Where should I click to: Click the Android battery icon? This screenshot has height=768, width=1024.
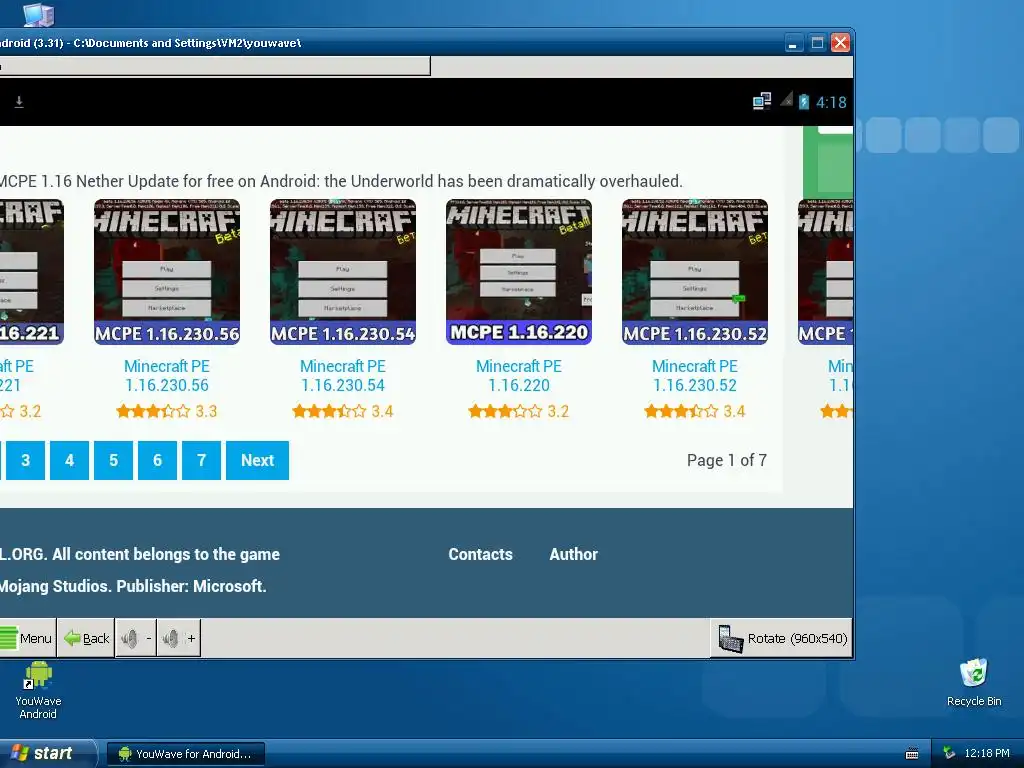click(x=804, y=102)
